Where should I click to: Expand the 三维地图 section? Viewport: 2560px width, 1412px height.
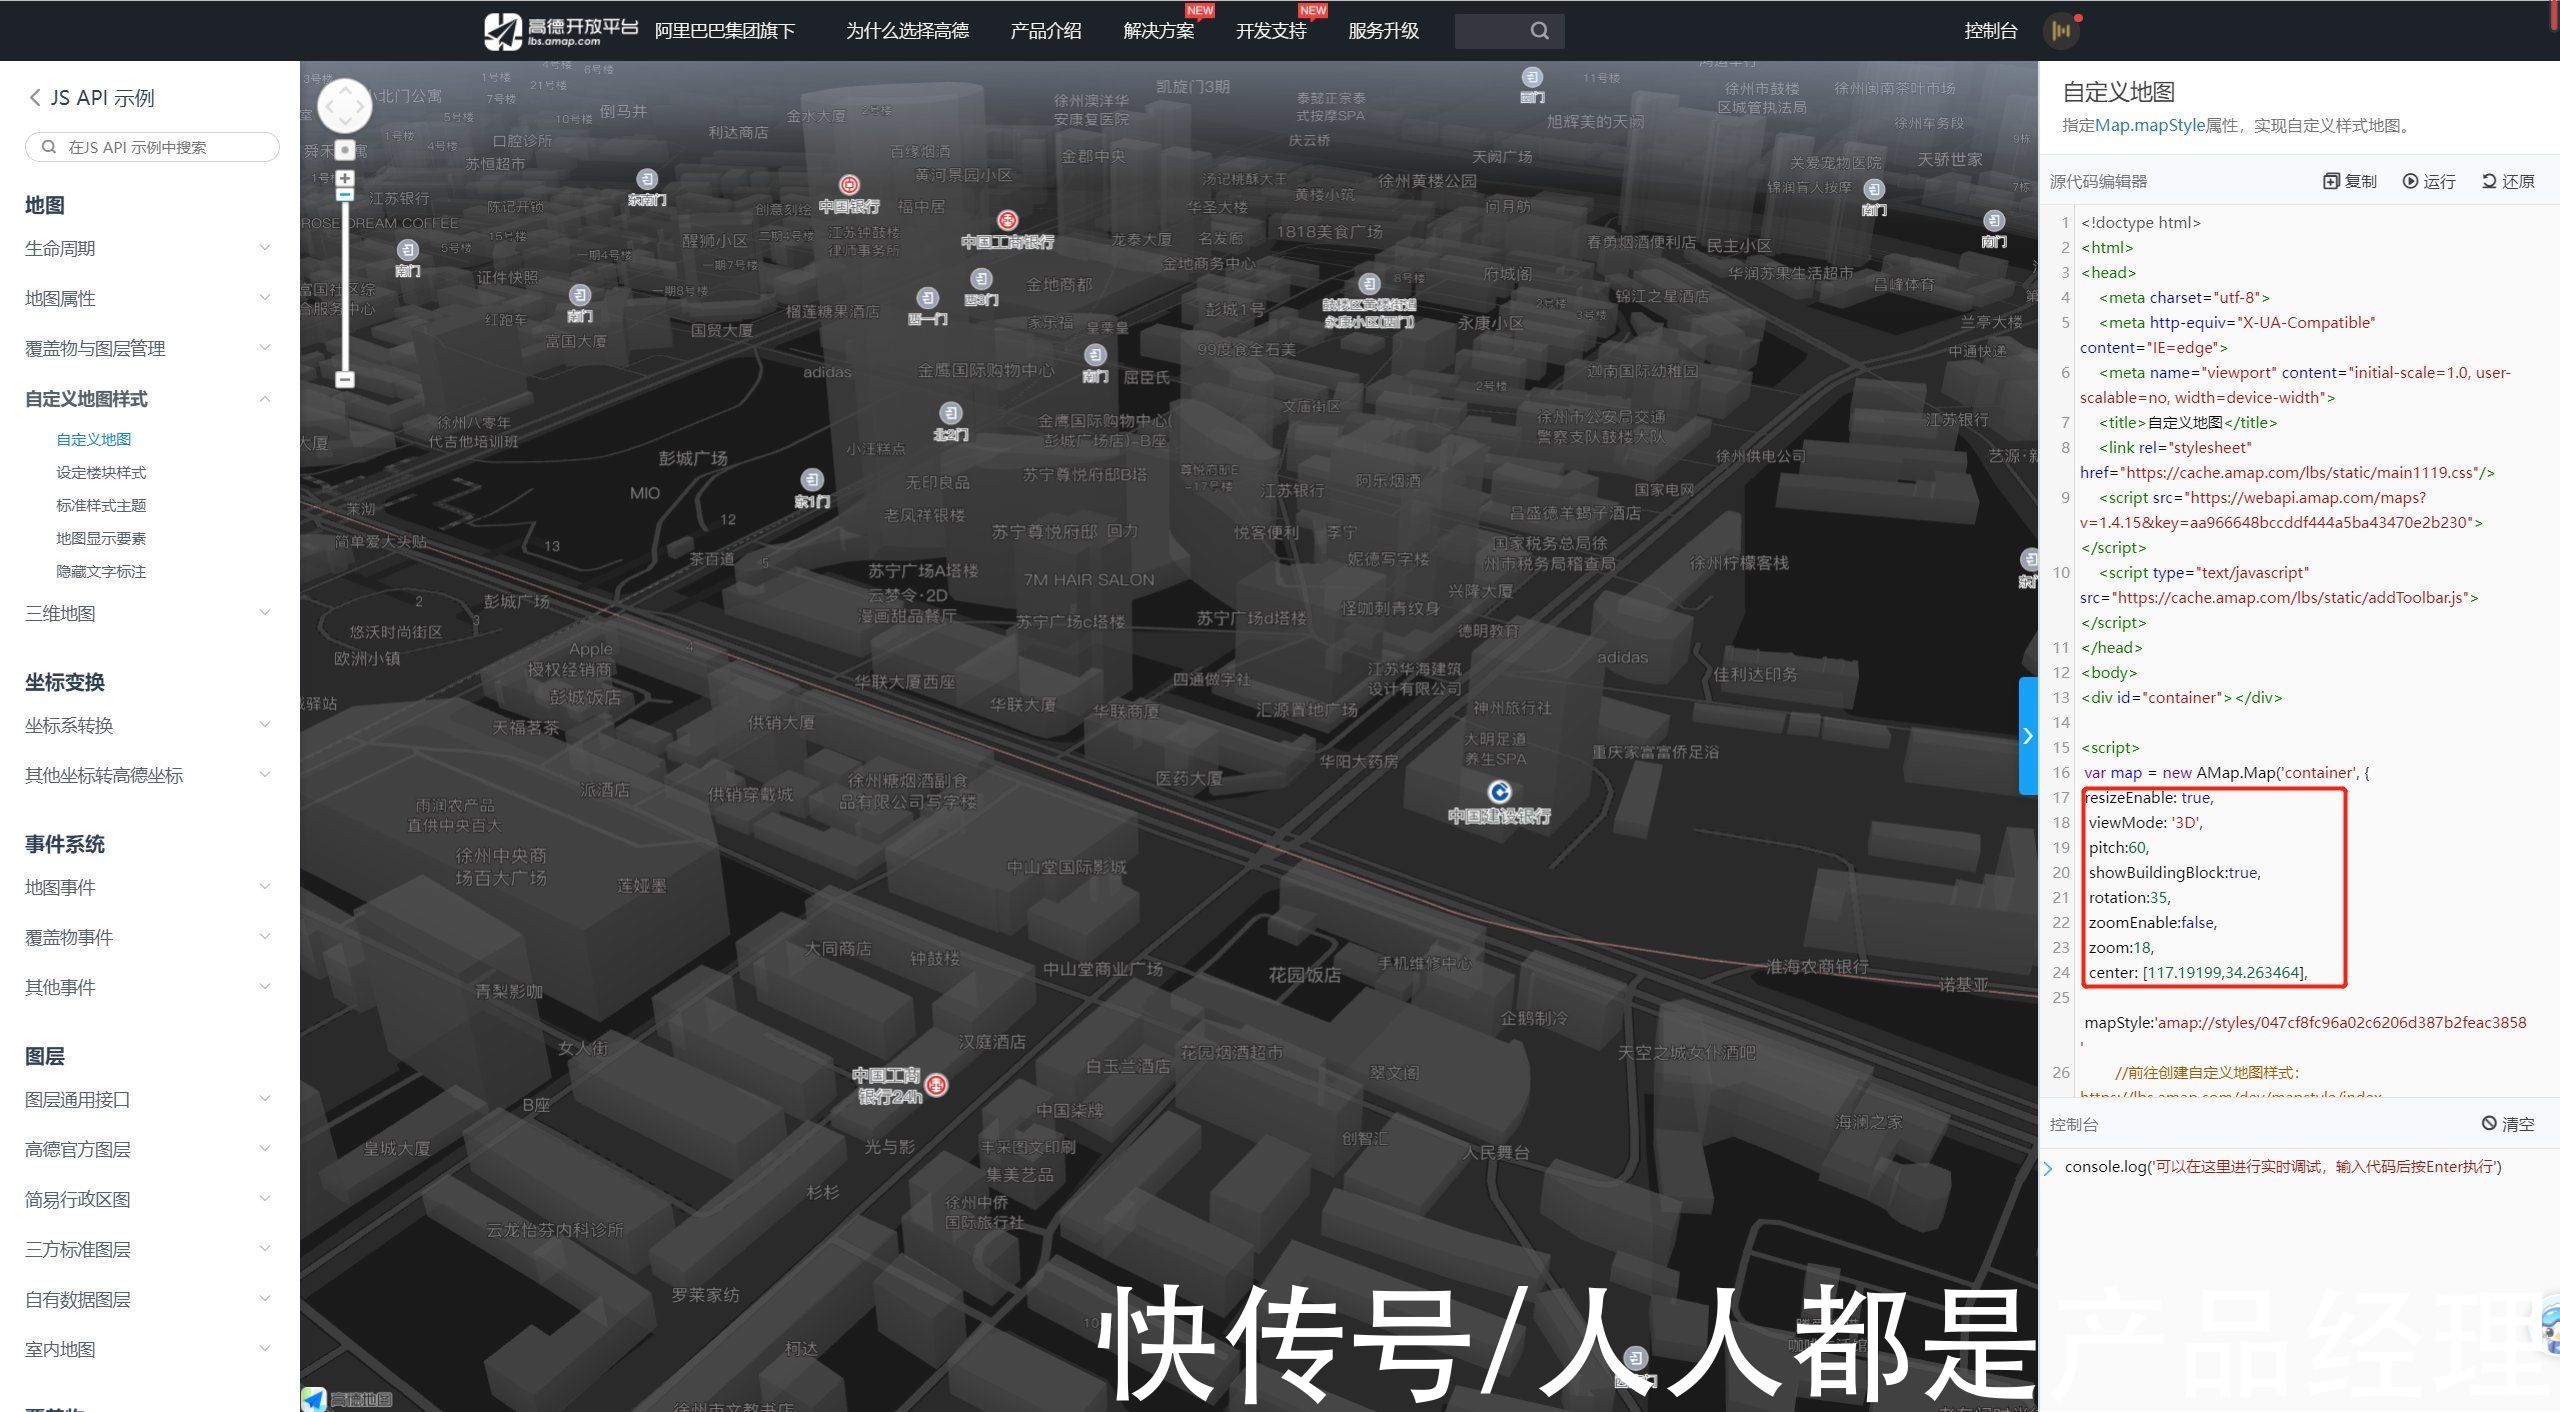click(x=149, y=613)
